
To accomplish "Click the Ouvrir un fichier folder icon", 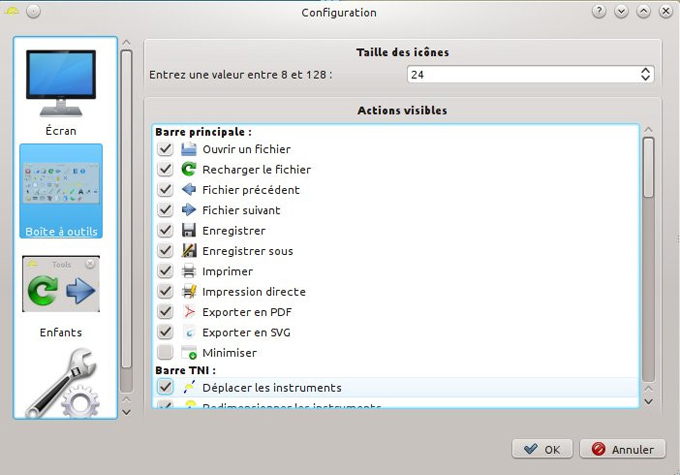I will 190,149.
